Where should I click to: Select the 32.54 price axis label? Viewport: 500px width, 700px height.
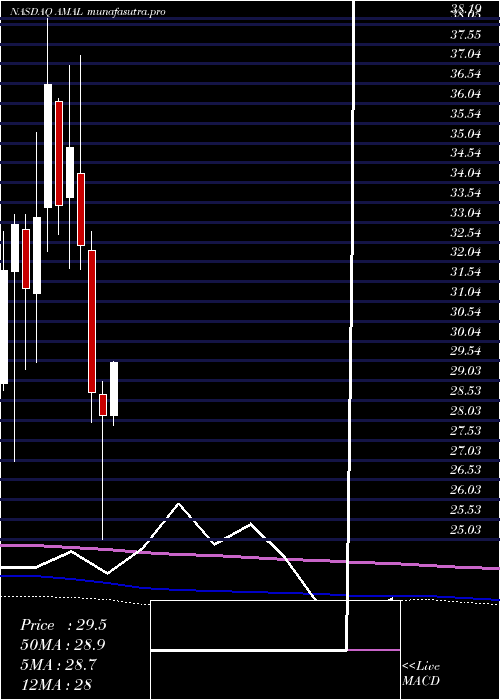466,233
